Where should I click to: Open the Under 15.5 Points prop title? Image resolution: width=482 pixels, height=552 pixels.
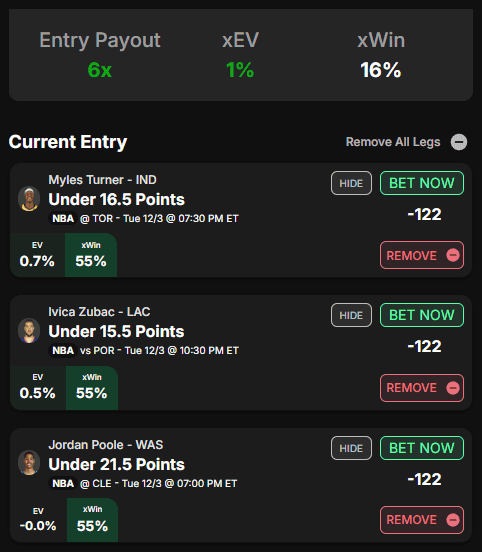tap(116, 331)
